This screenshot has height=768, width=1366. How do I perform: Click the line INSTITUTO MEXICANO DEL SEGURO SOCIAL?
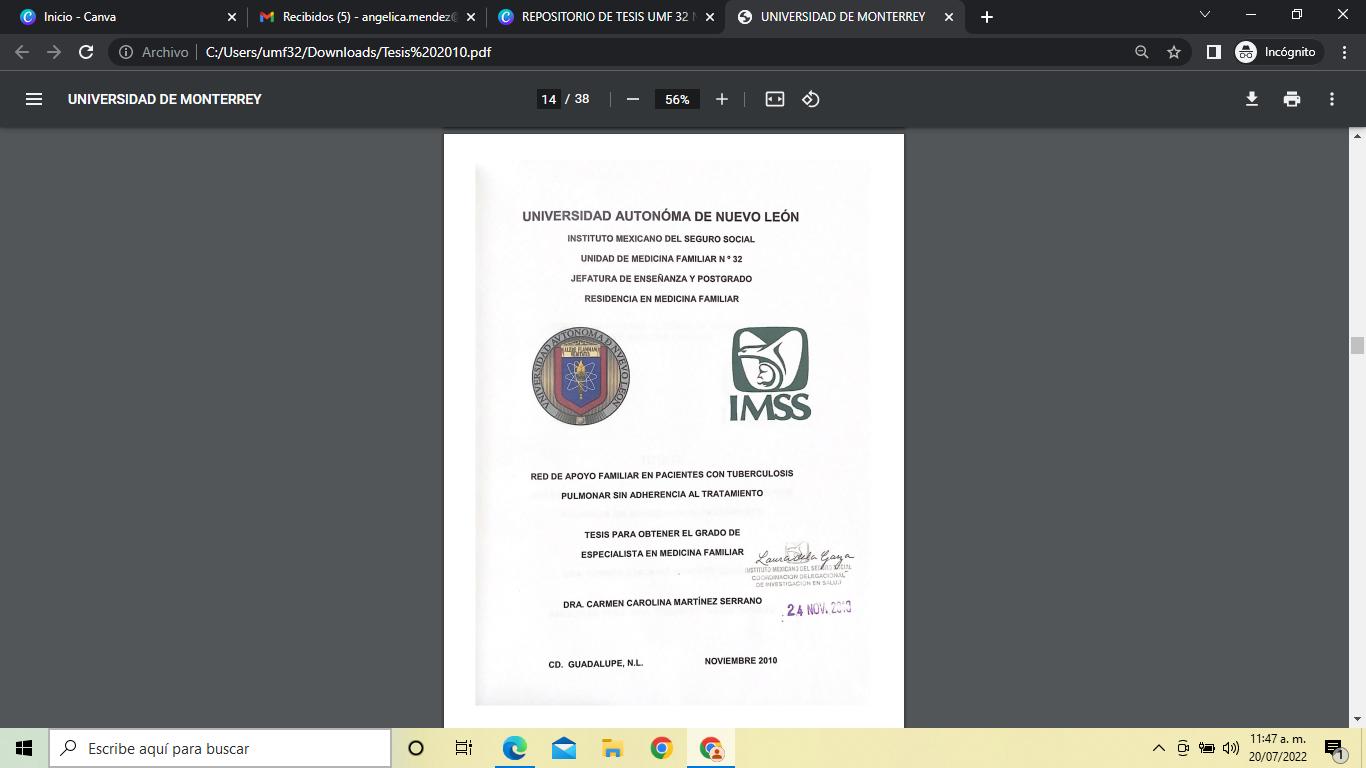pyautogui.click(x=661, y=239)
